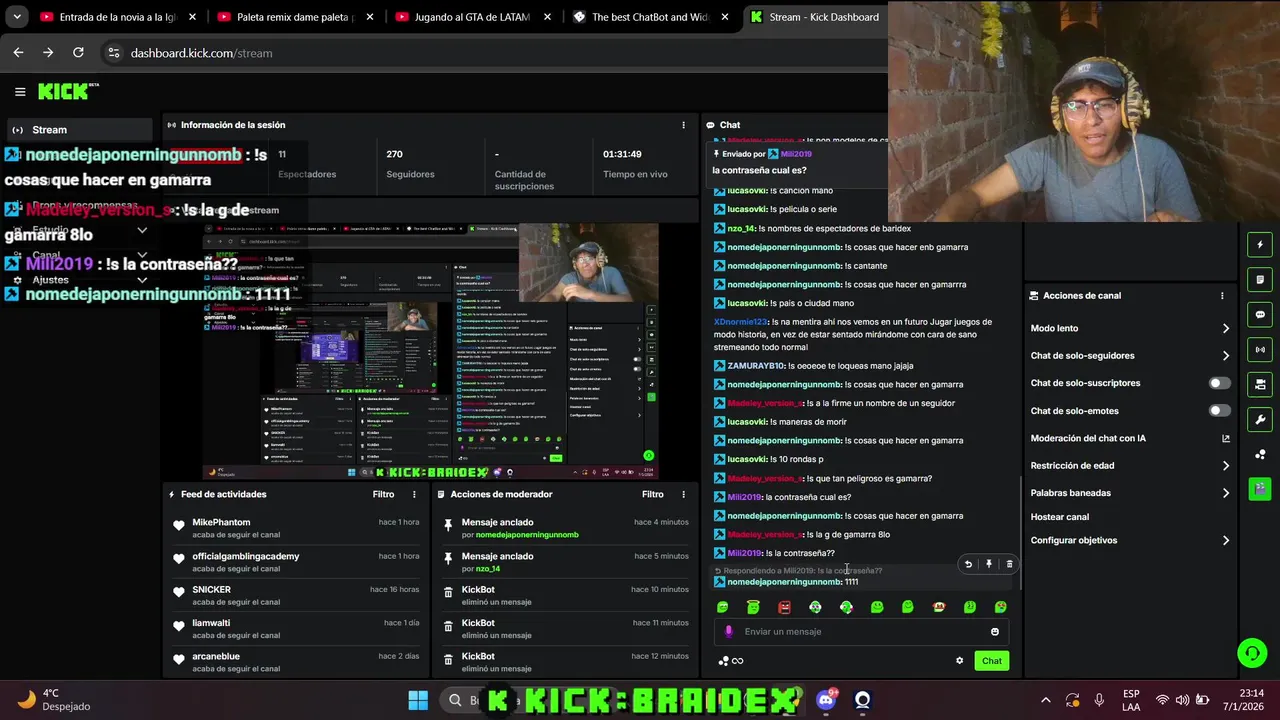Open the green headset support button
The height and width of the screenshot is (720, 1280).
(1252, 653)
